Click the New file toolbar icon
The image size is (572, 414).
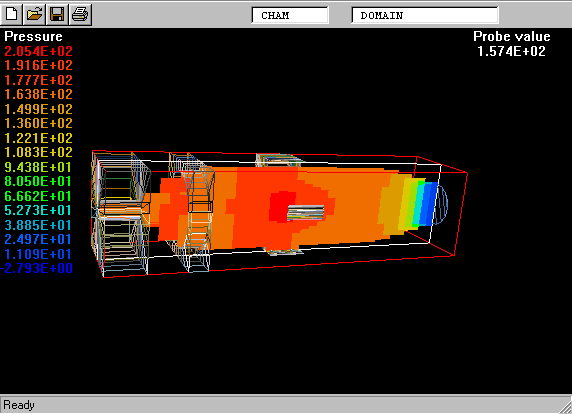pos(11,15)
